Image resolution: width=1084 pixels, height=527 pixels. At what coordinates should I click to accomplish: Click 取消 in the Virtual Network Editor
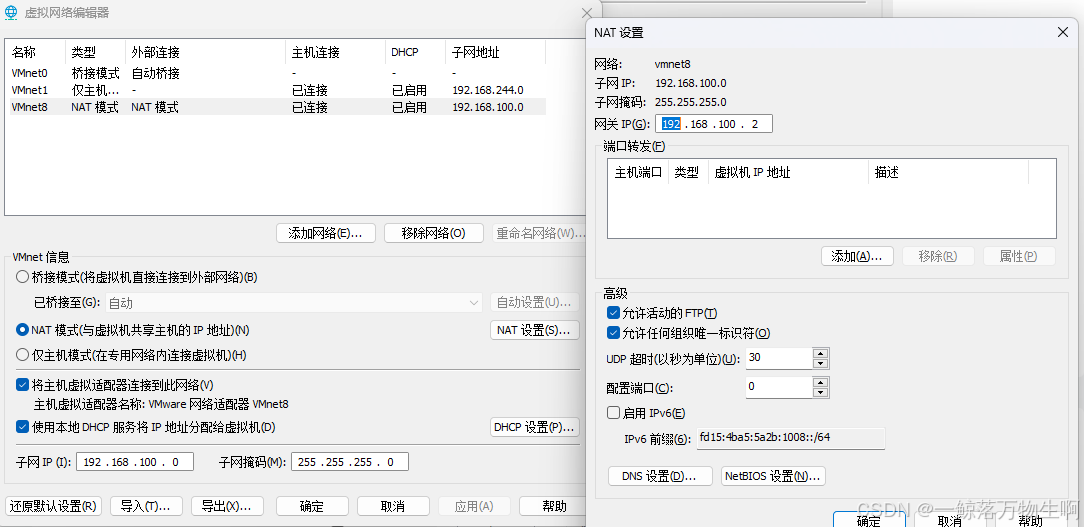point(393,506)
